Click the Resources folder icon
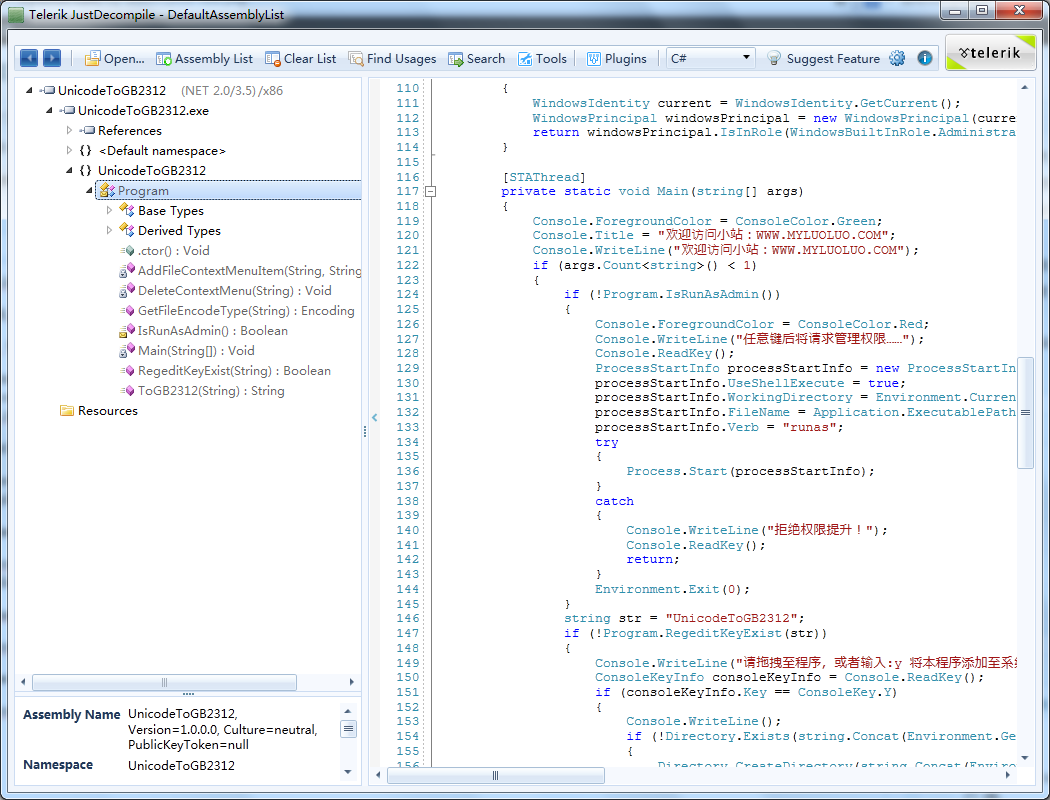Screen dimensions: 1050x800 [x=67, y=410]
